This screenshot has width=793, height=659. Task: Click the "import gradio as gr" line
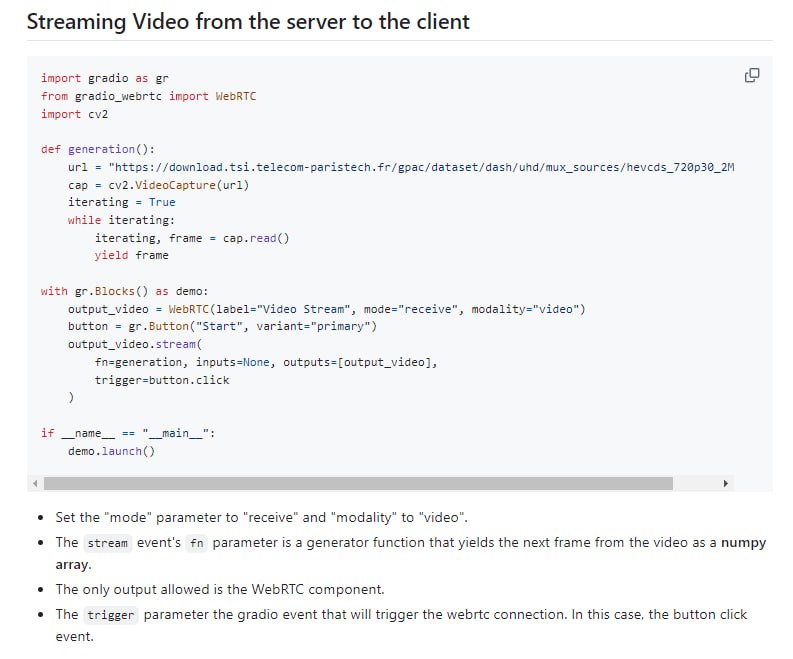(98, 78)
